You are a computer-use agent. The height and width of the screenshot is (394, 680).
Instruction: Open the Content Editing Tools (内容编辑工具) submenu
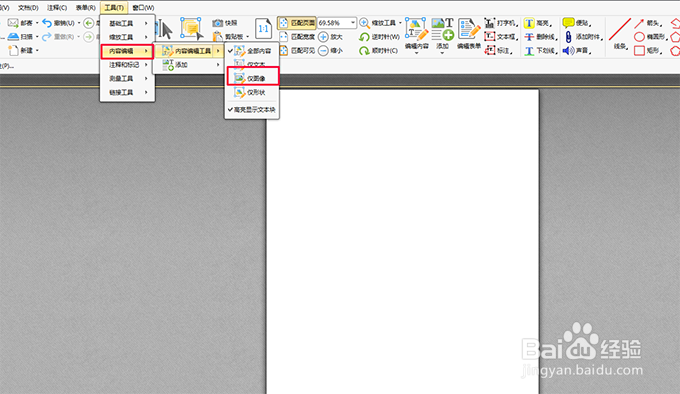click(x=190, y=51)
